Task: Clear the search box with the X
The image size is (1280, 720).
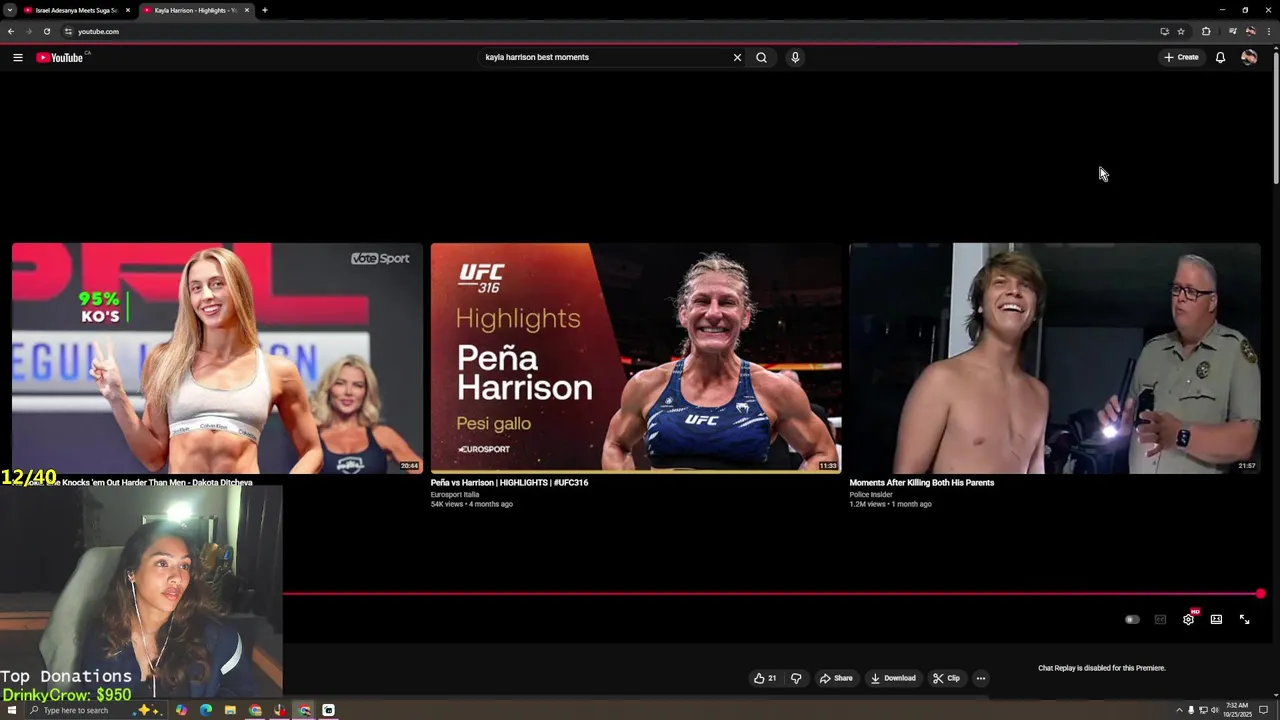Action: (737, 57)
